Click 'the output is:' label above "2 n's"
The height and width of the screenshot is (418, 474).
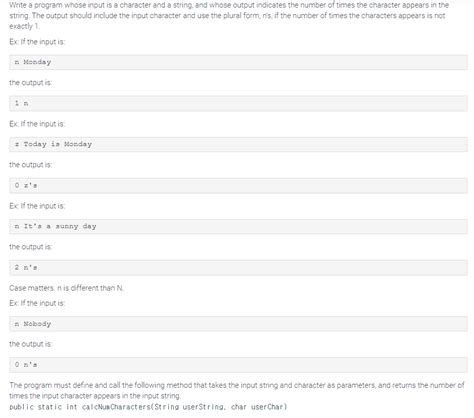tap(31, 247)
